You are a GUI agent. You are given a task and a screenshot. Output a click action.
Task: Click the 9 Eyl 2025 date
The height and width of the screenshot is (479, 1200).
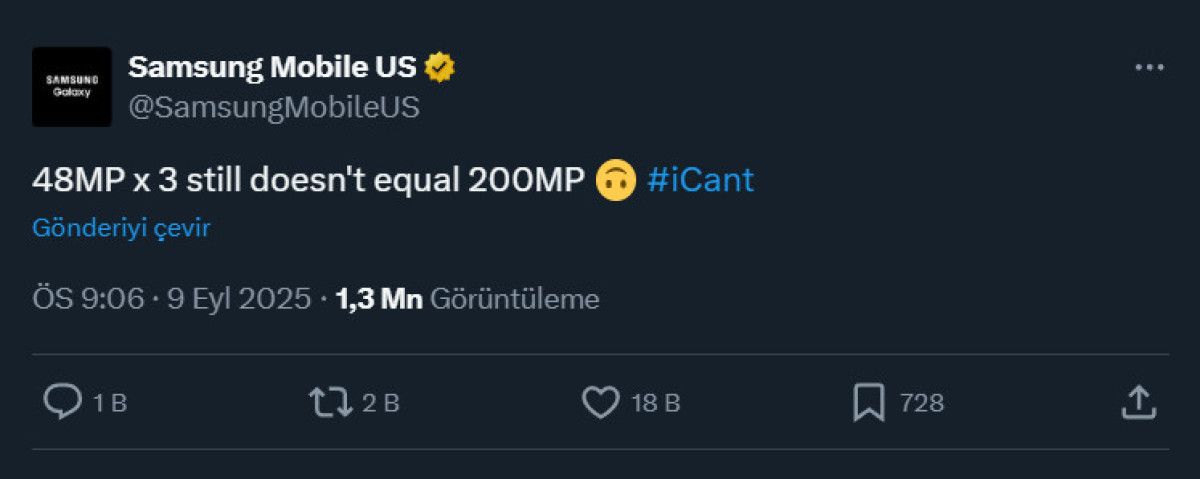point(239,298)
